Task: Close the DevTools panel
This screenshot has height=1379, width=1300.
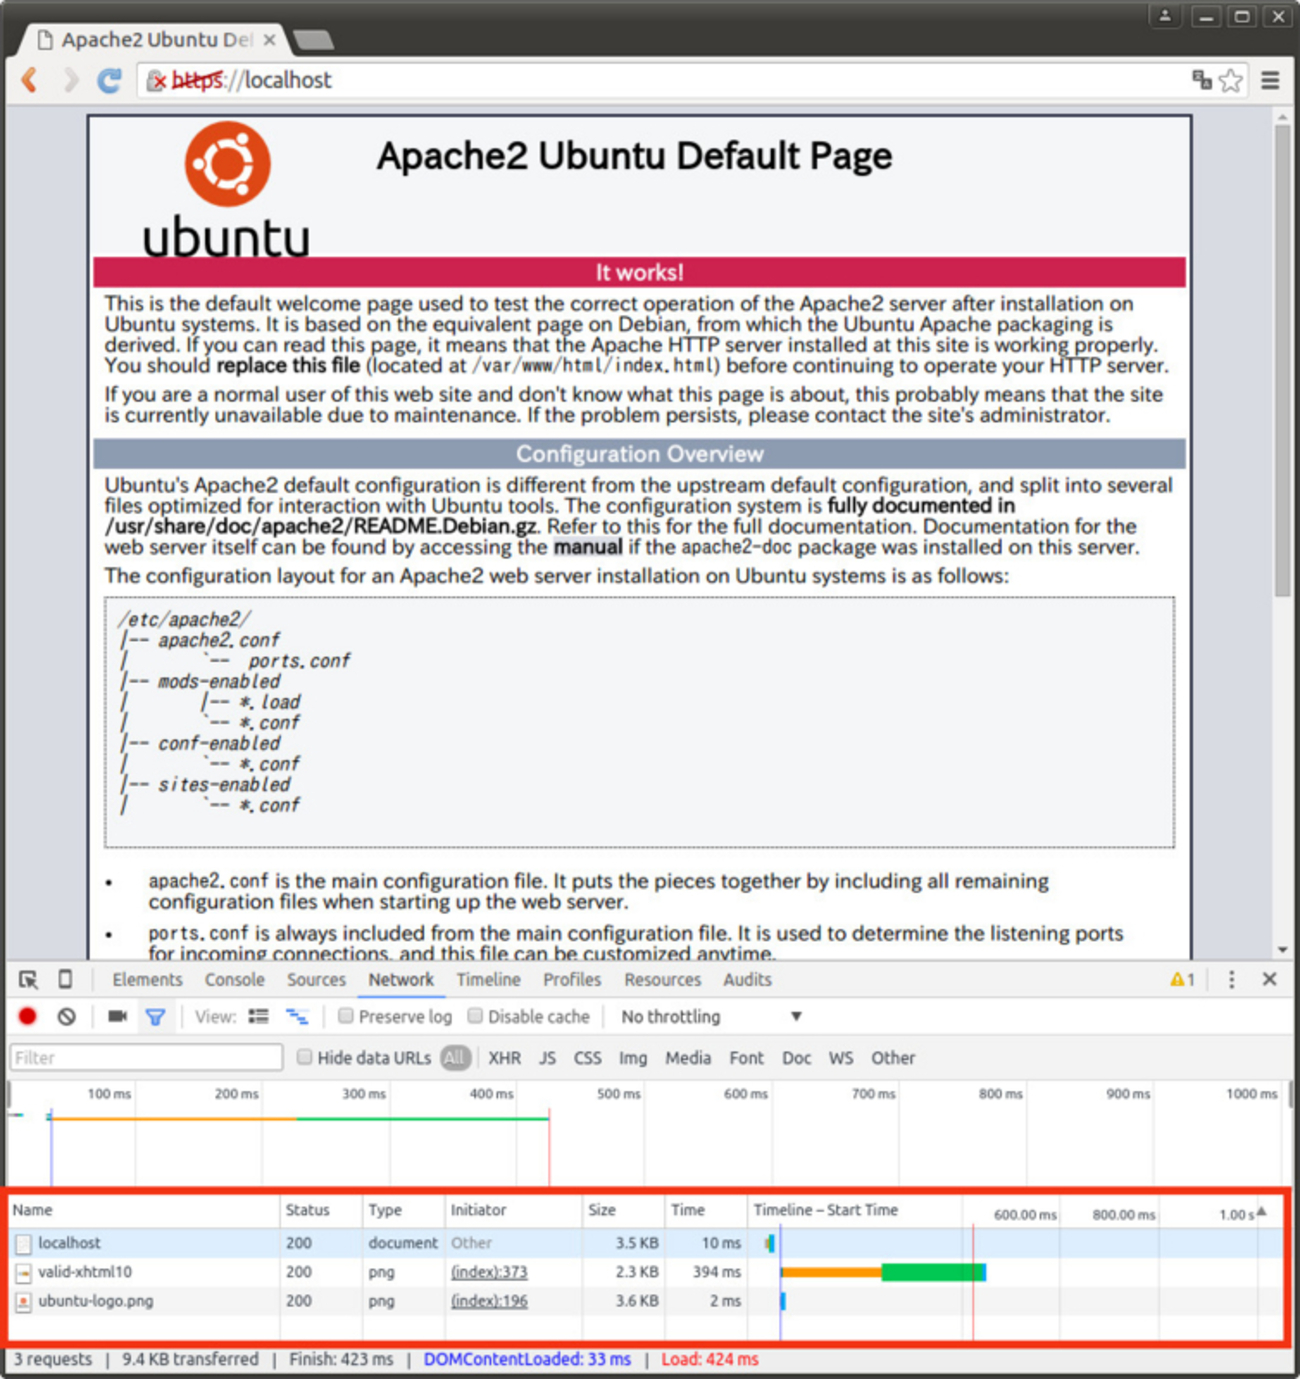Action: click(x=1270, y=979)
